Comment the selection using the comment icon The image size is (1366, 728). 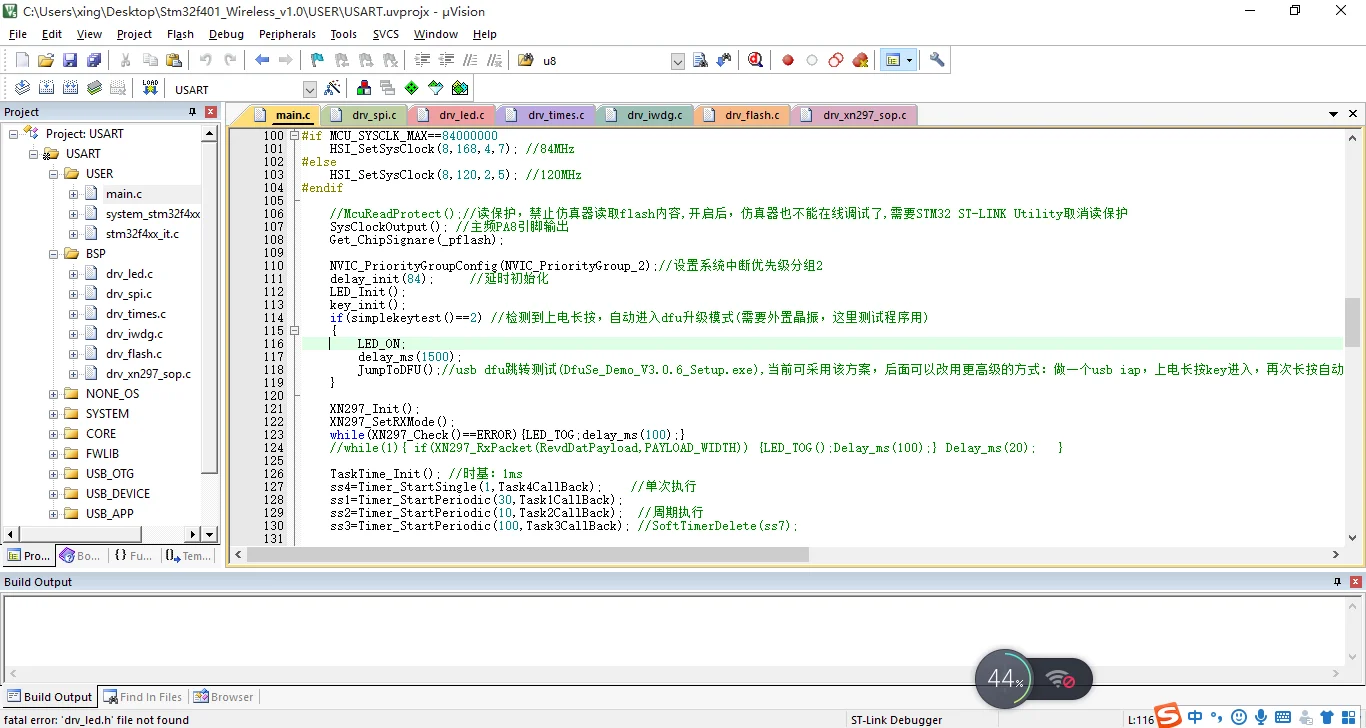[470, 60]
